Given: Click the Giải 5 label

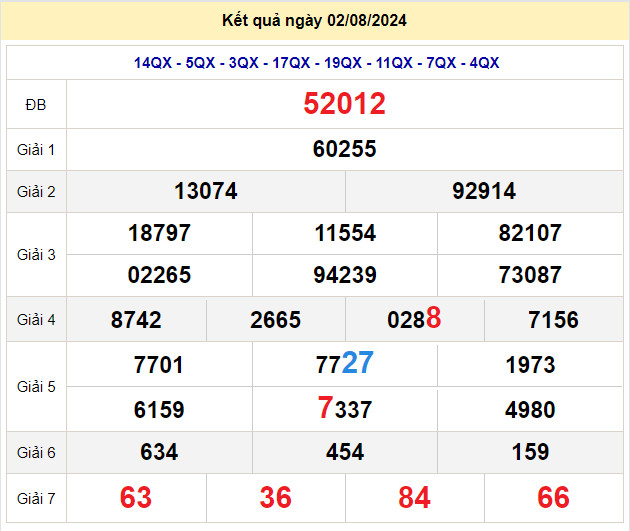Looking at the screenshot, I should (x=36, y=387).
